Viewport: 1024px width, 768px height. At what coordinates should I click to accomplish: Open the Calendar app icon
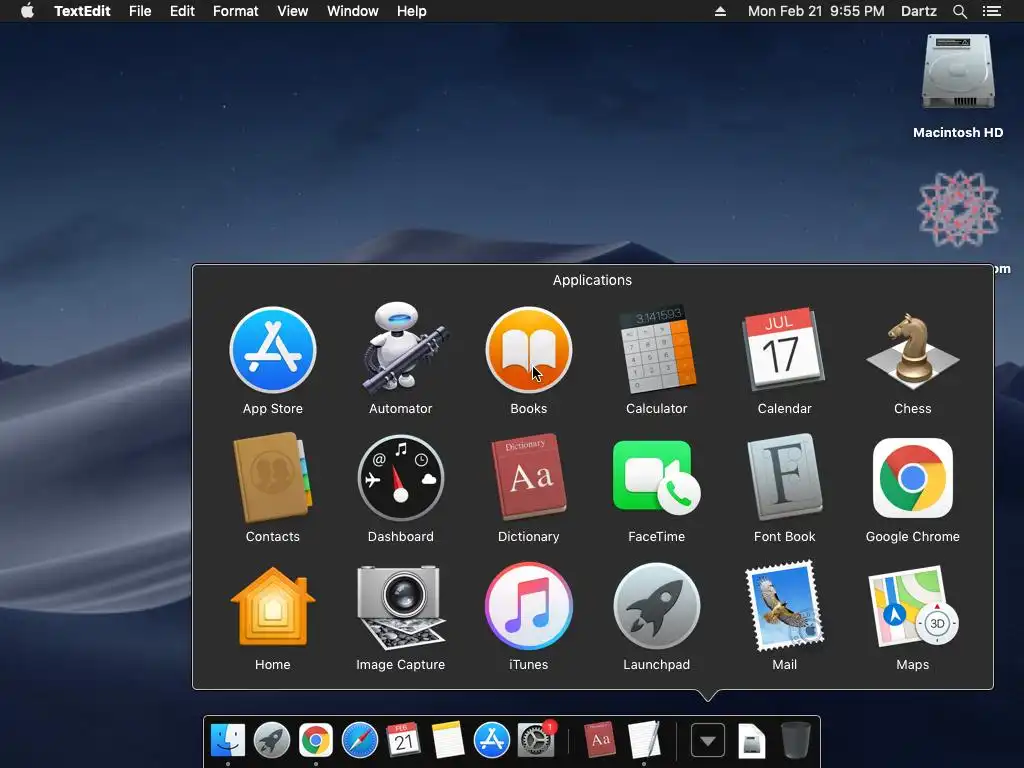[x=784, y=349]
